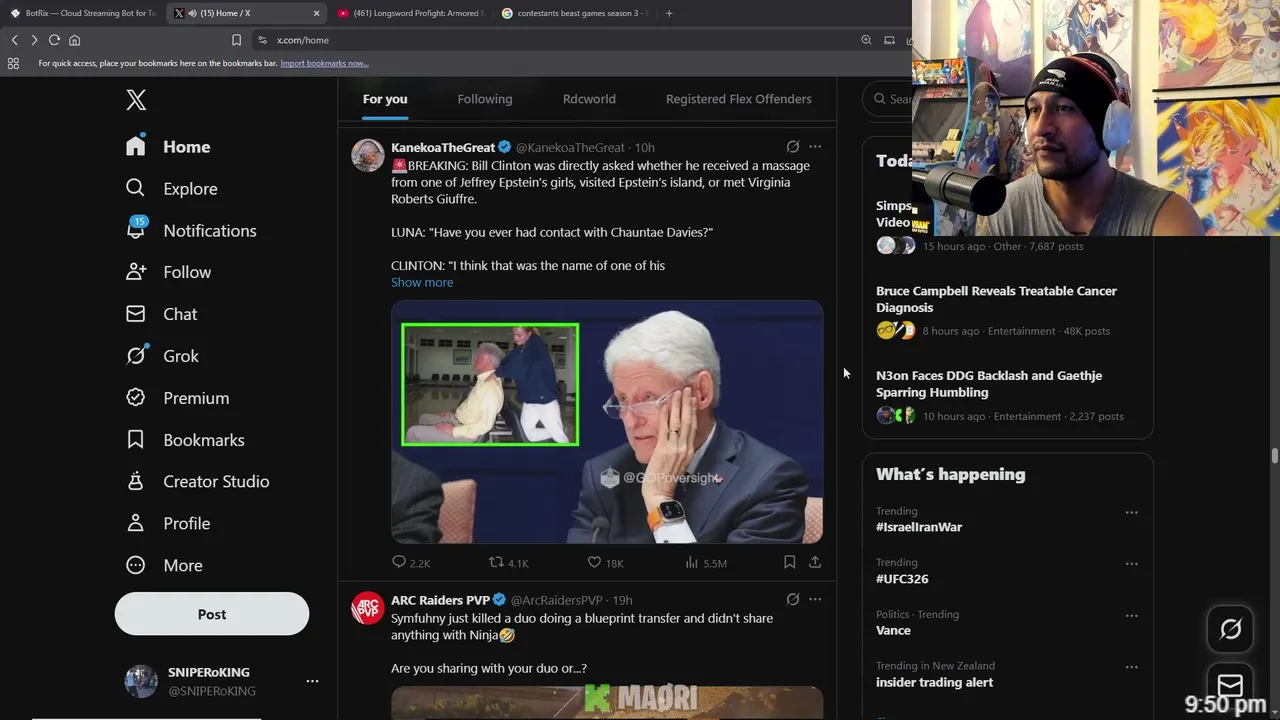This screenshot has width=1280, height=720.
Task: Open Premium in the sidebar
Action: (x=177, y=398)
